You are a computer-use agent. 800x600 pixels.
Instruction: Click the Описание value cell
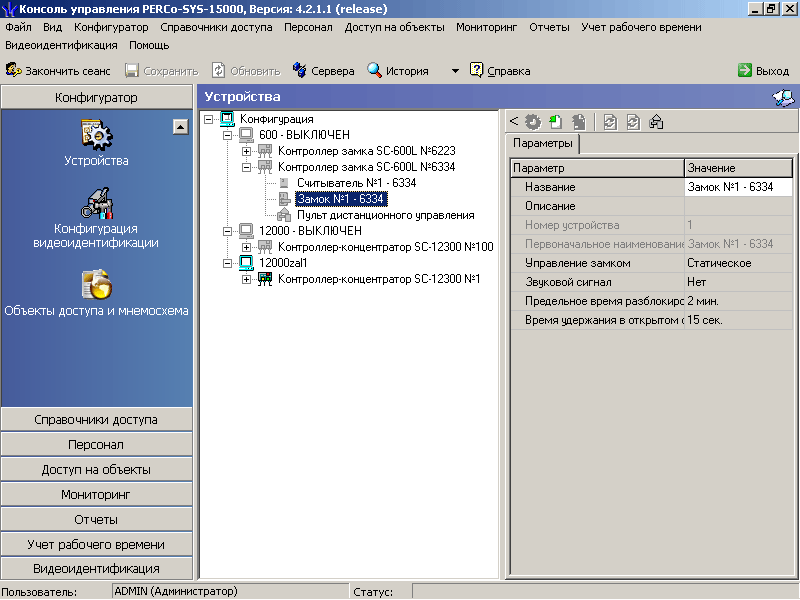coord(738,206)
